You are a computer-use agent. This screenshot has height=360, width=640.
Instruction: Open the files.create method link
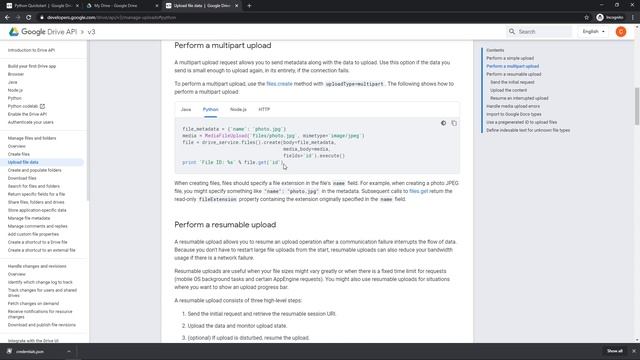click(279, 84)
